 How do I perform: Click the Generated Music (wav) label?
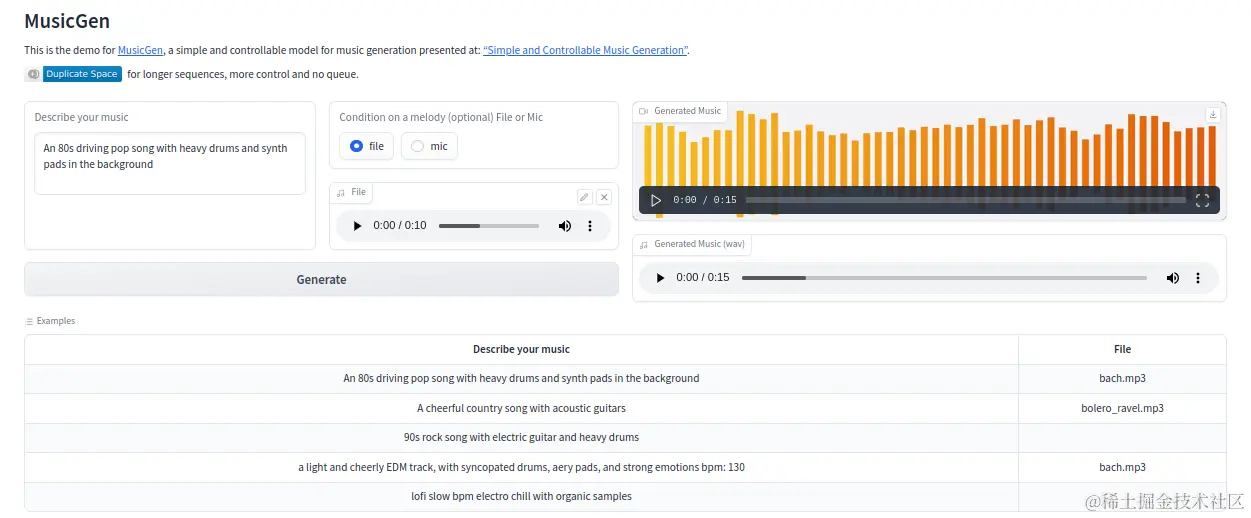692,244
